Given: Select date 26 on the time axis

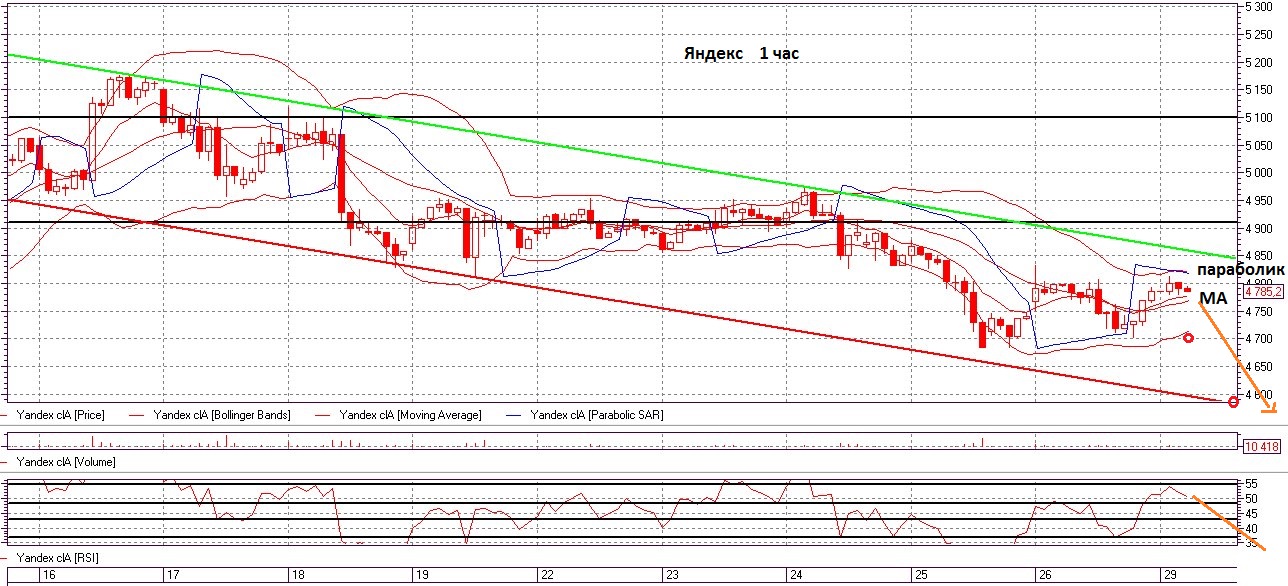Looking at the screenshot, I should pos(1046,575).
